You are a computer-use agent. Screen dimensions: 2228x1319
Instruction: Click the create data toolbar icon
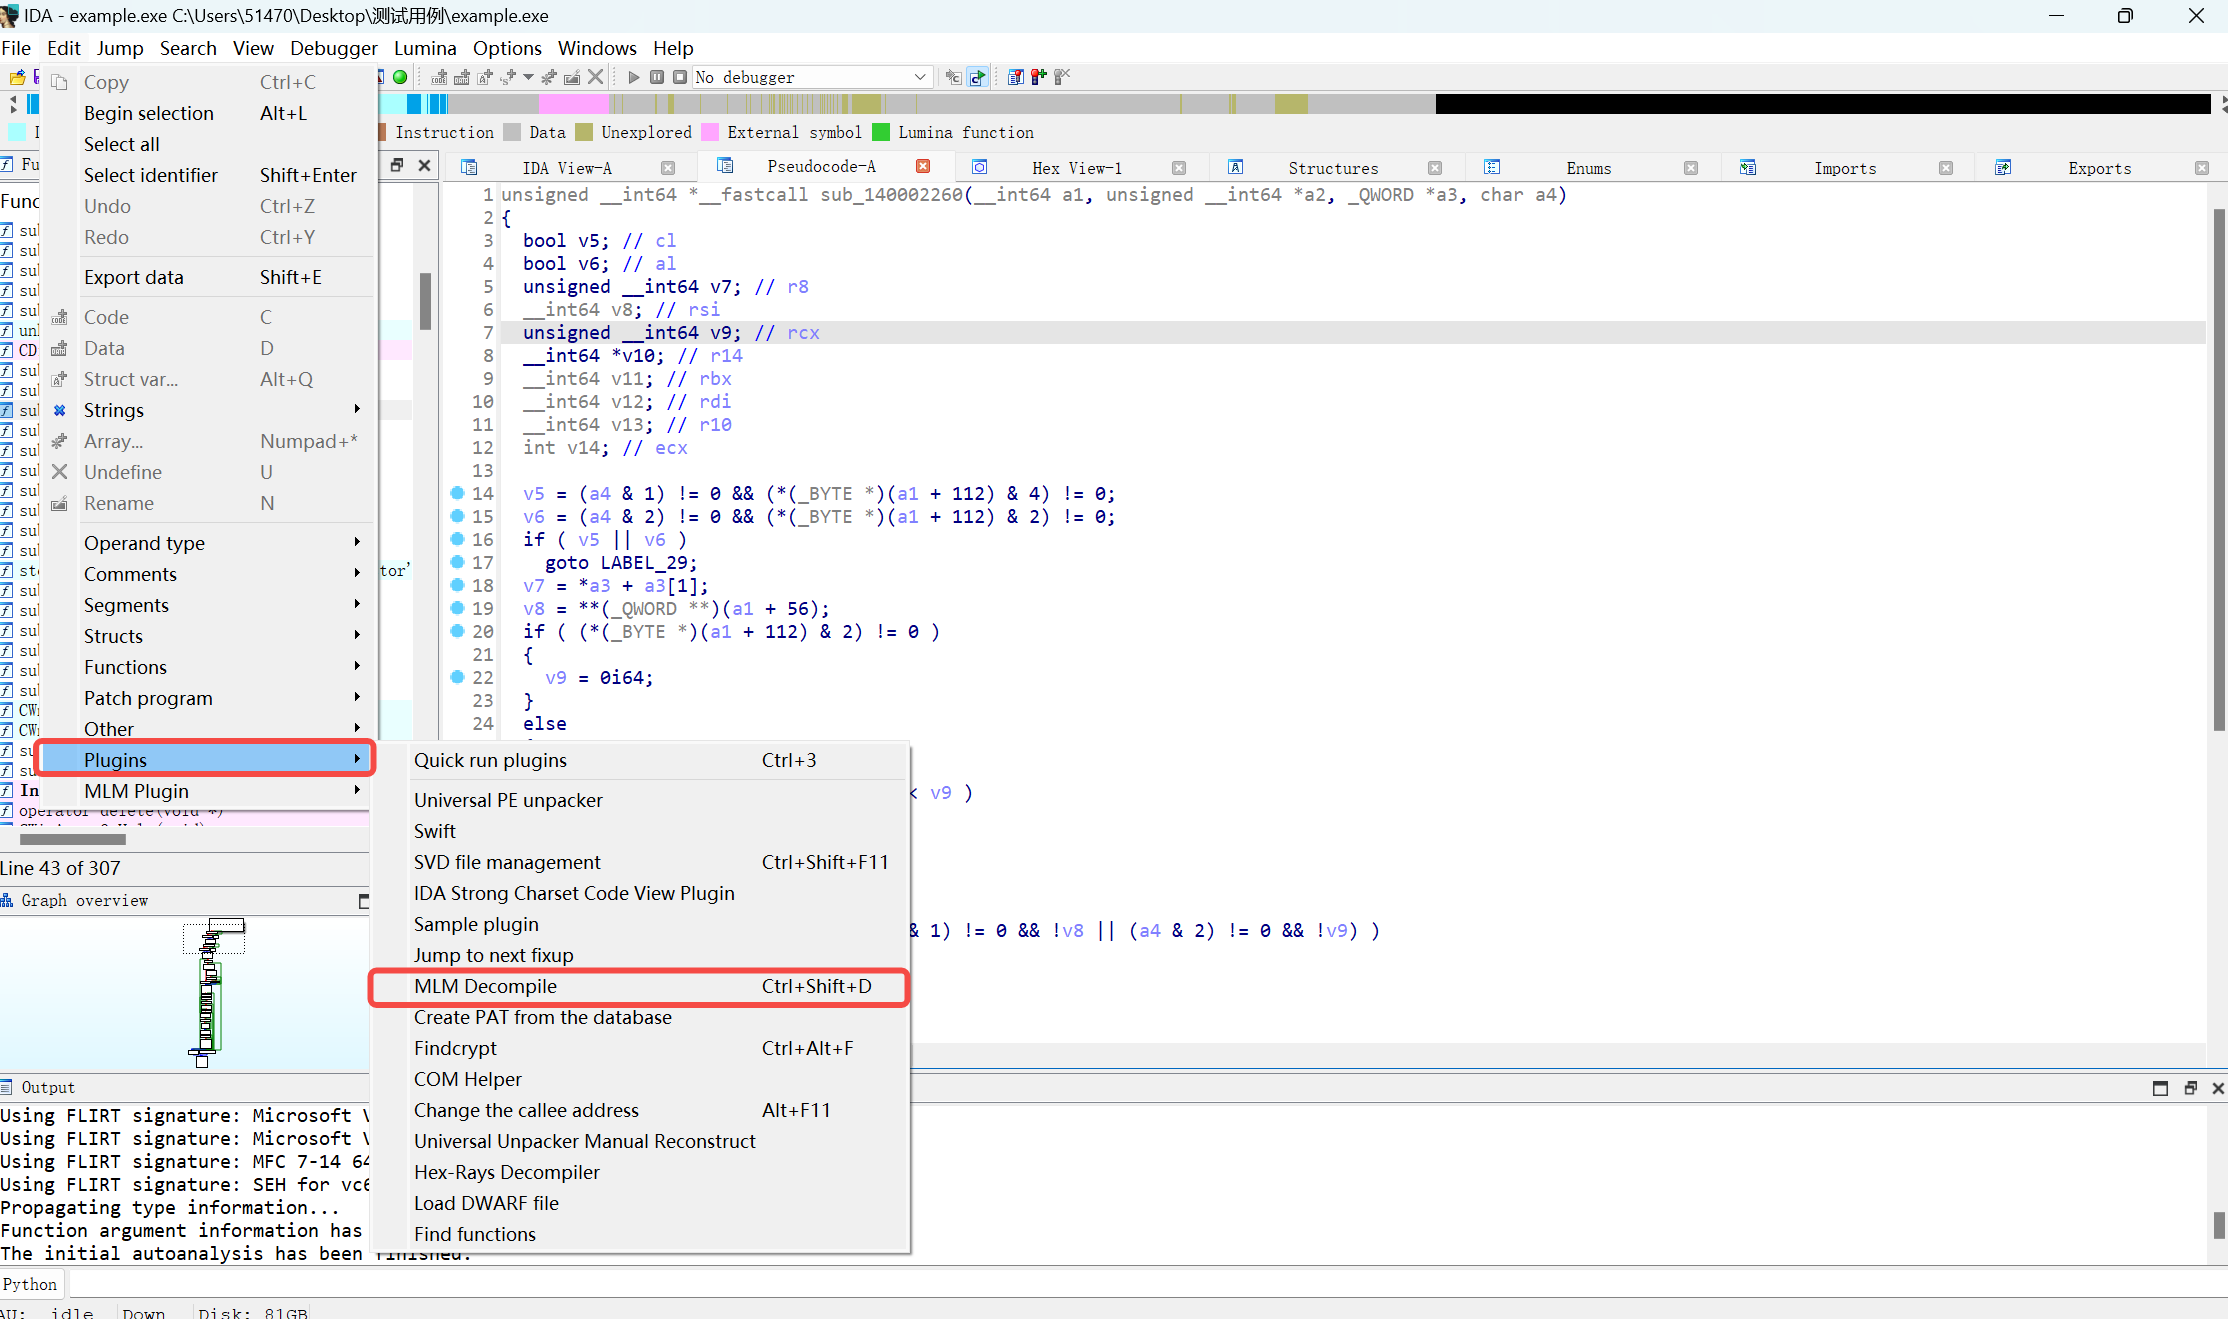pos(462,77)
